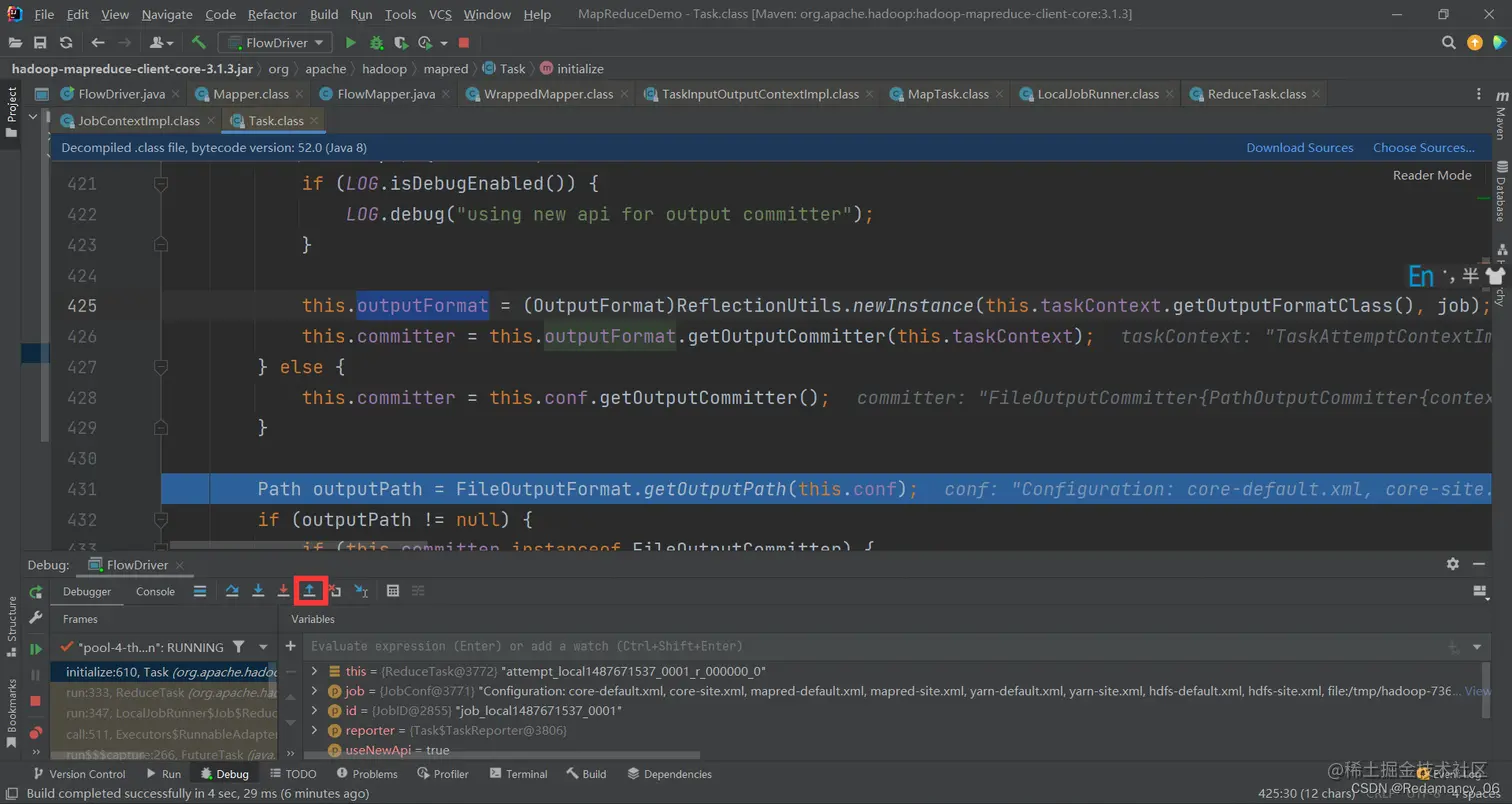This screenshot has width=1512, height=804.
Task: Click the Force Step Into icon
Action: pos(284,591)
